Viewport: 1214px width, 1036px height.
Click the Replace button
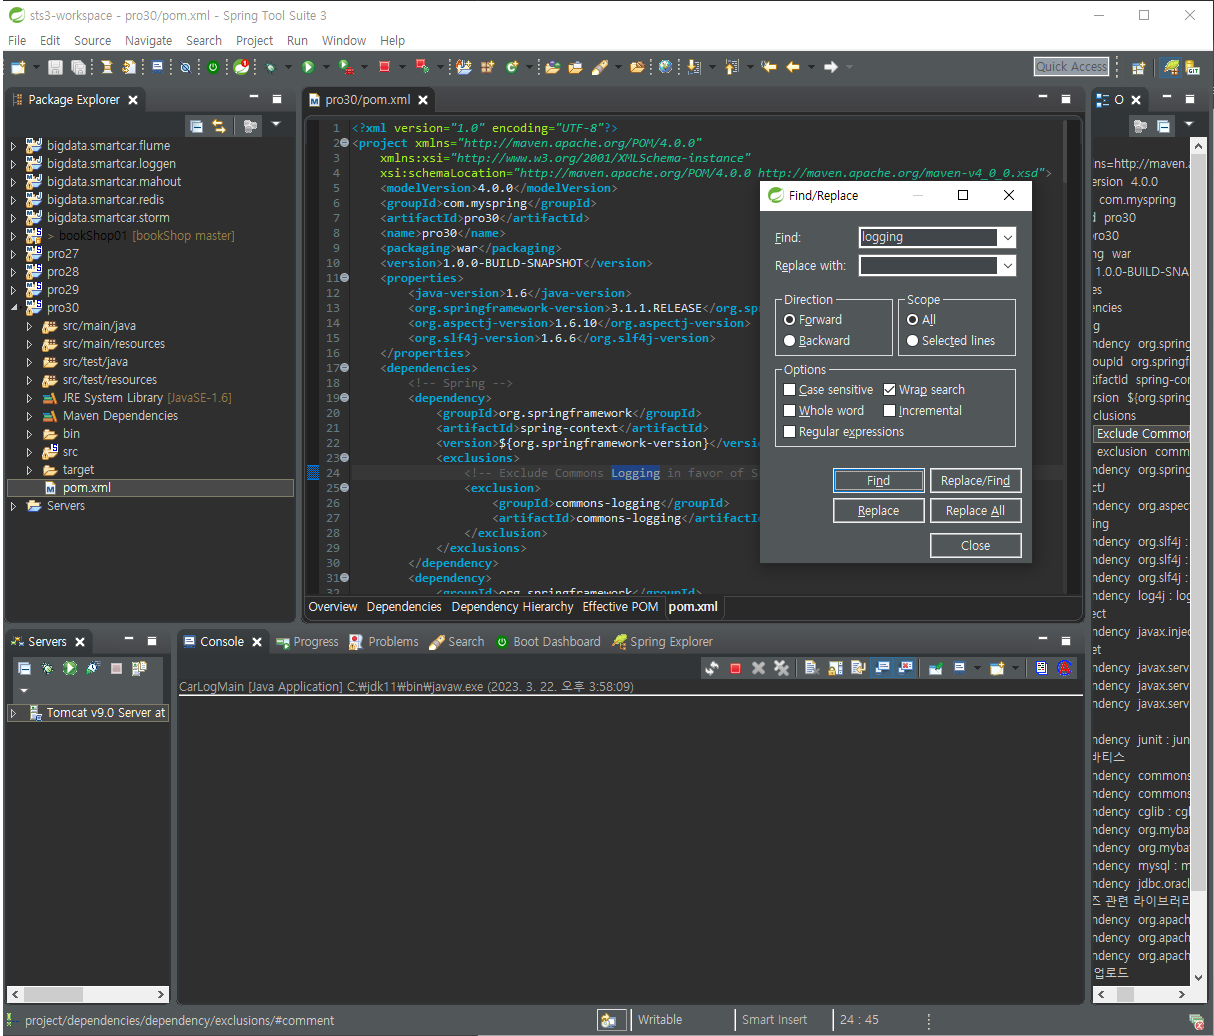tap(878, 511)
